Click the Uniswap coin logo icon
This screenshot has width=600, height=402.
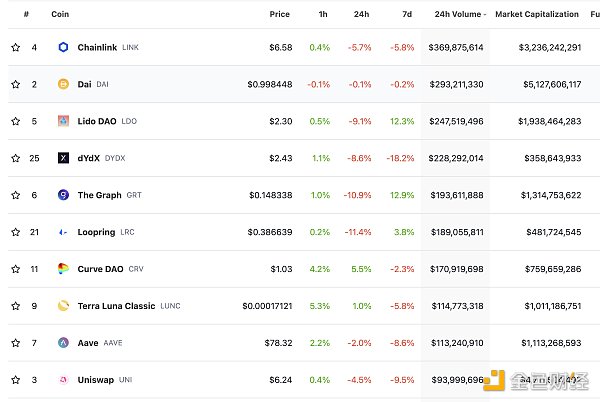(x=63, y=380)
